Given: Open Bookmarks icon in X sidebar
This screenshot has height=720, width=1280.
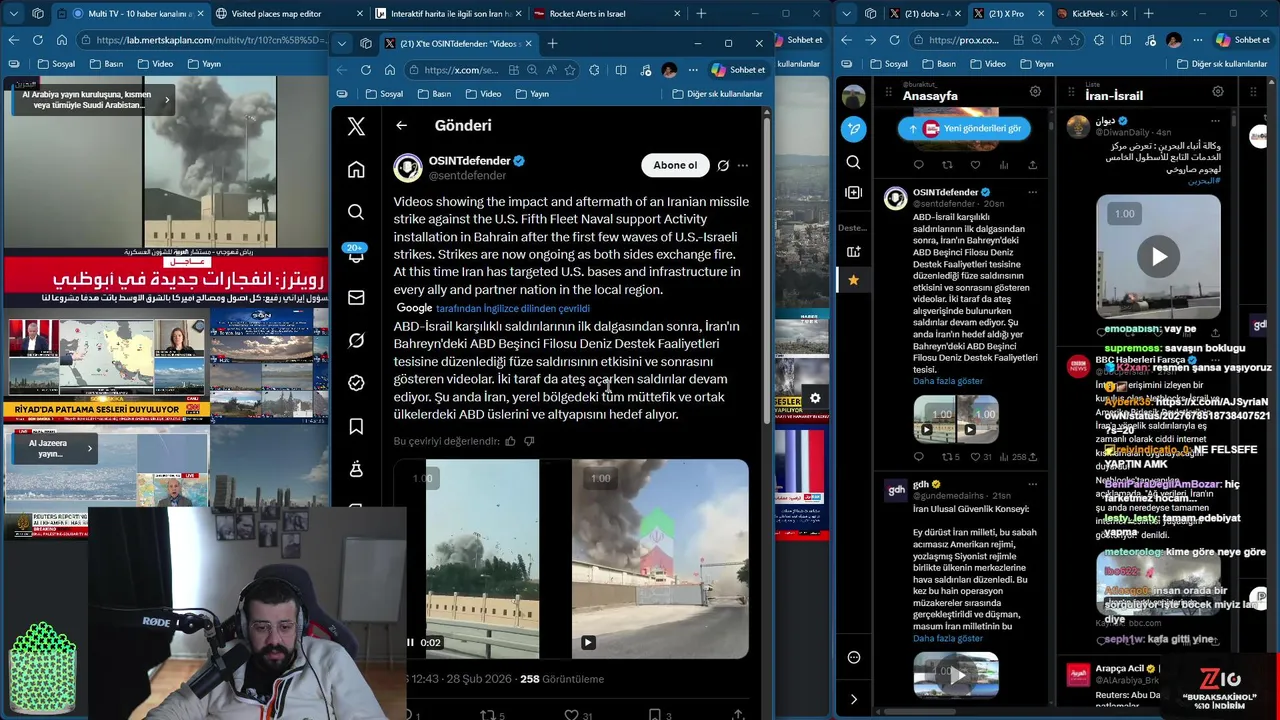Looking at the screenshot, I should point(356,426).
